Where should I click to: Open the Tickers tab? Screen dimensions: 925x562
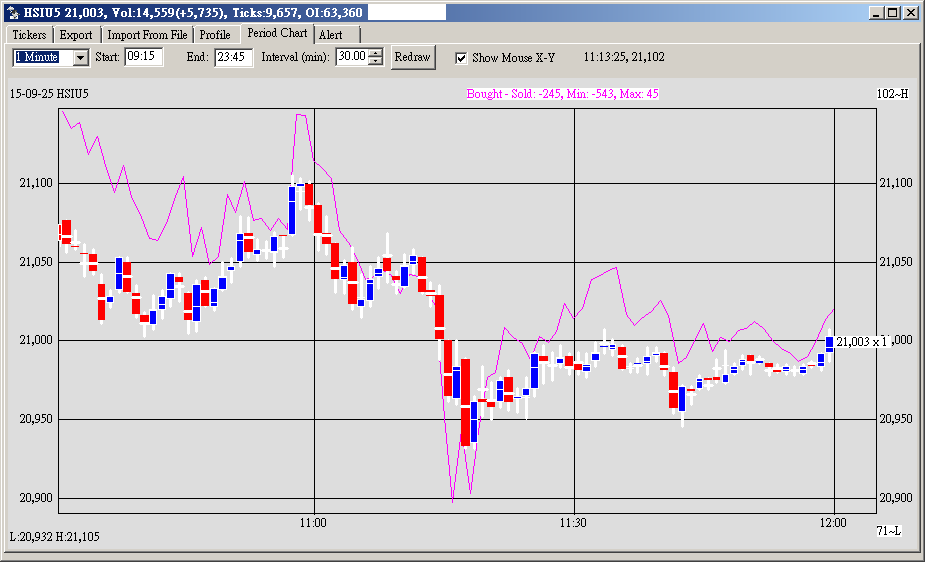pos(29,35)
